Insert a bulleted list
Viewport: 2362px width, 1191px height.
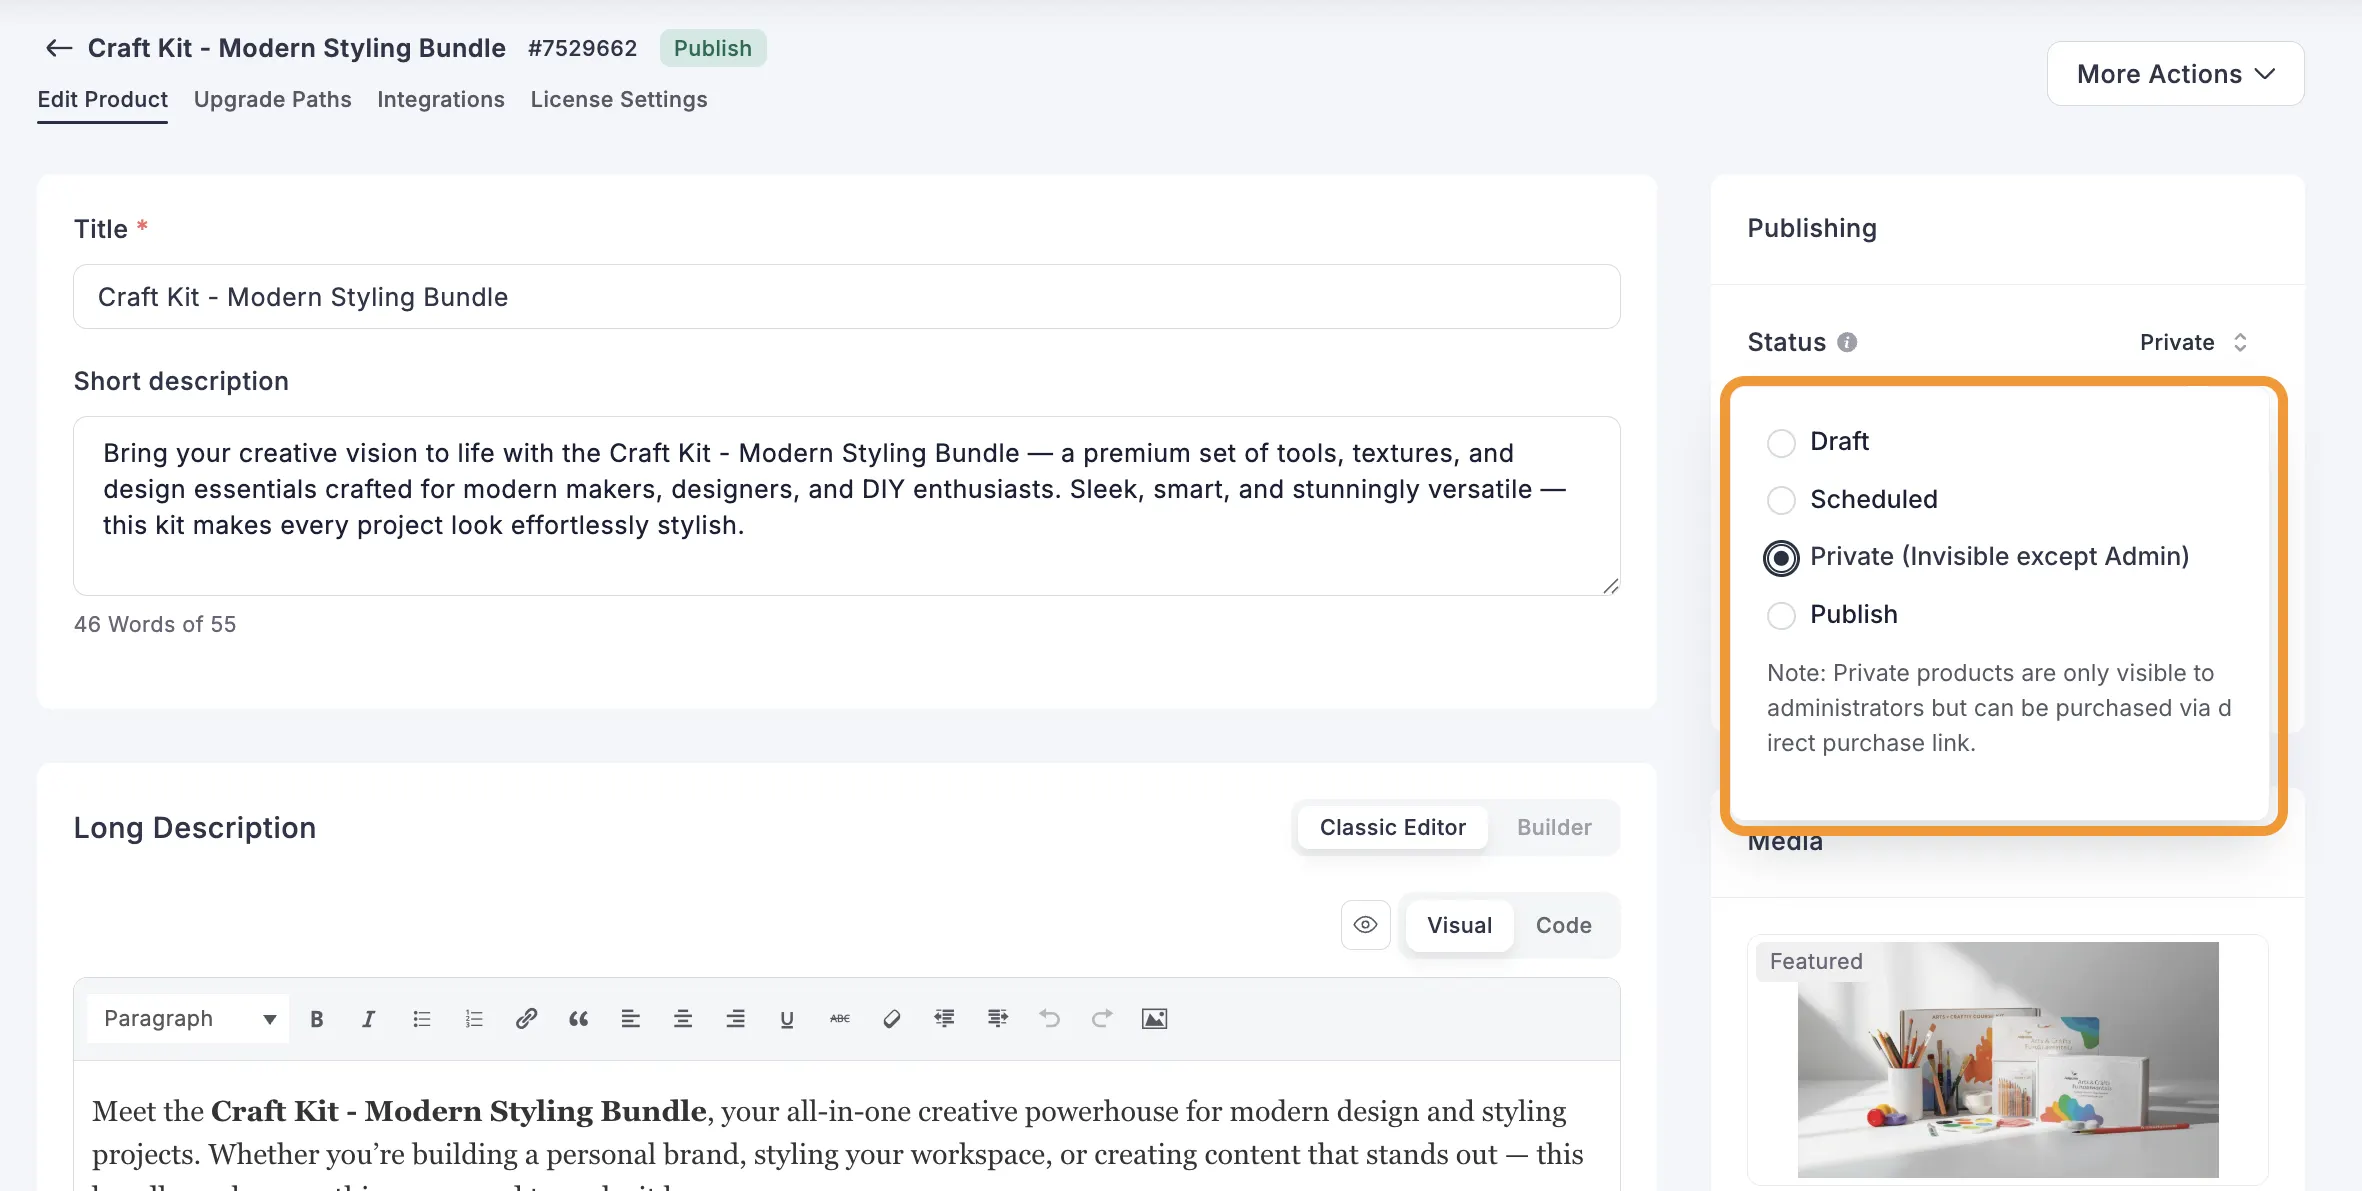click(421, 1019)
